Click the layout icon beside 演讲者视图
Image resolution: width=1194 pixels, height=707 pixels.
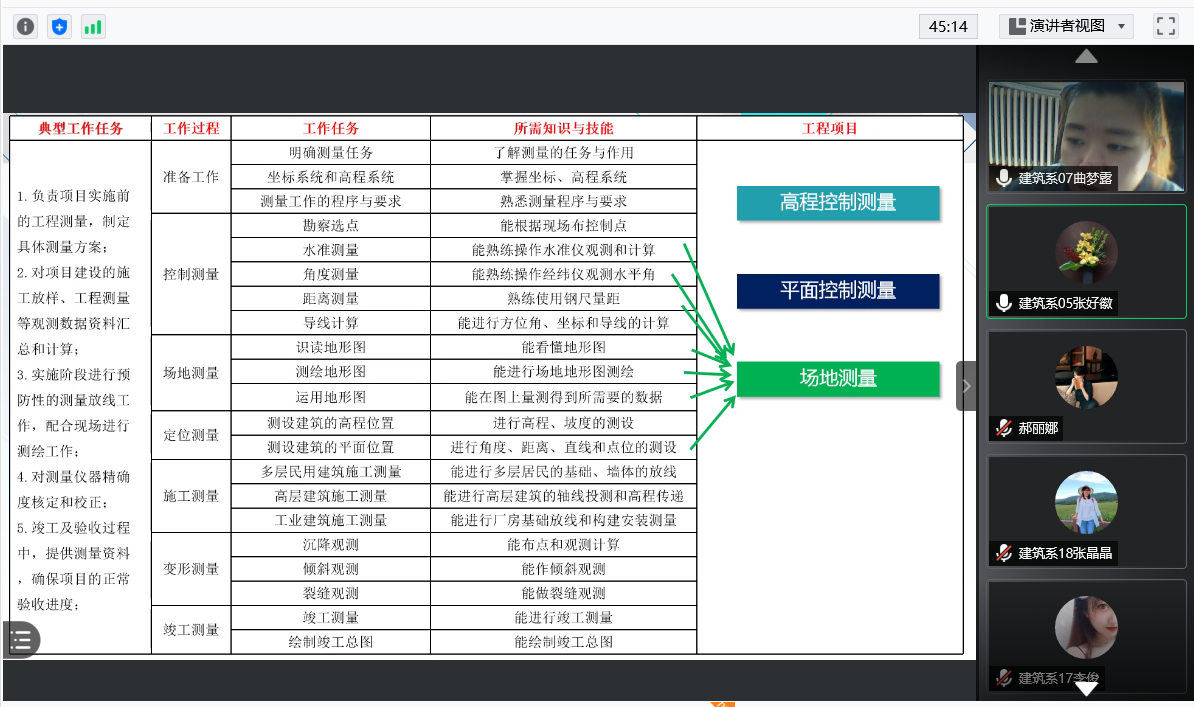[1017, 26]
